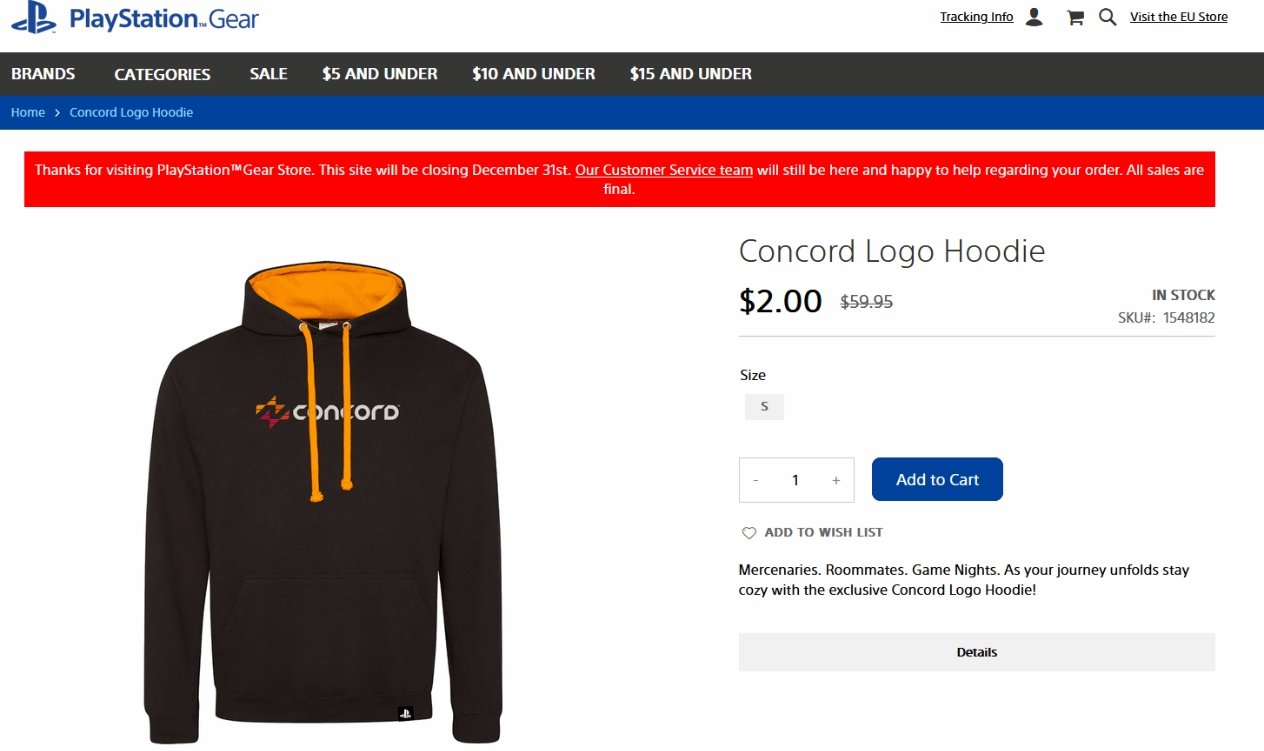The height and width of the screenshot is (751, 1264).
Task: Click the Tracking Info link
Action: pos(976,17)
